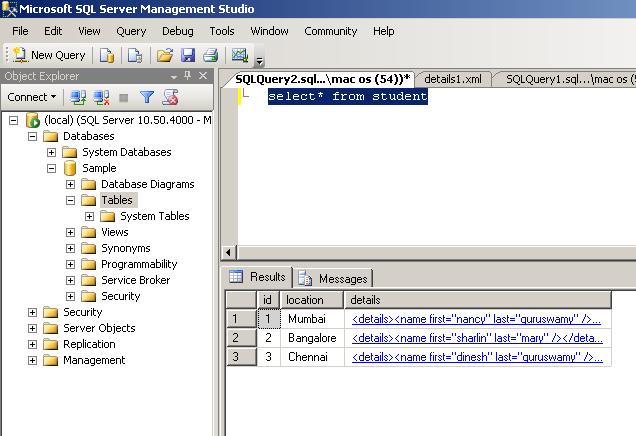Image resolution: width=636 pixels, height=436 pixels.
Task: Click the query editor scroll-left arrow
Action: pyautogui.click(x=228, y=252)
